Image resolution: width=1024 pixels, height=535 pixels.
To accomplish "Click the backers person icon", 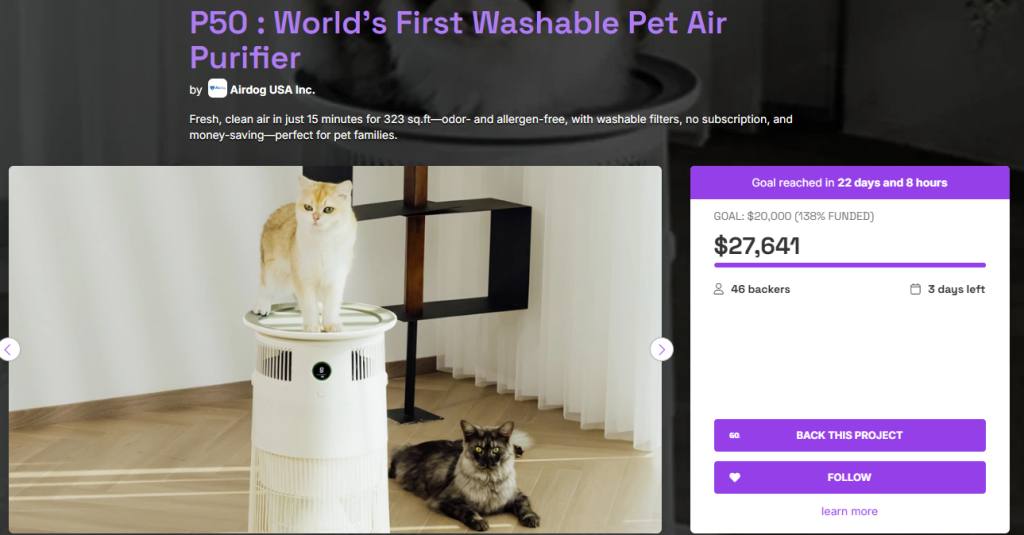I will (x=718, y=289).
